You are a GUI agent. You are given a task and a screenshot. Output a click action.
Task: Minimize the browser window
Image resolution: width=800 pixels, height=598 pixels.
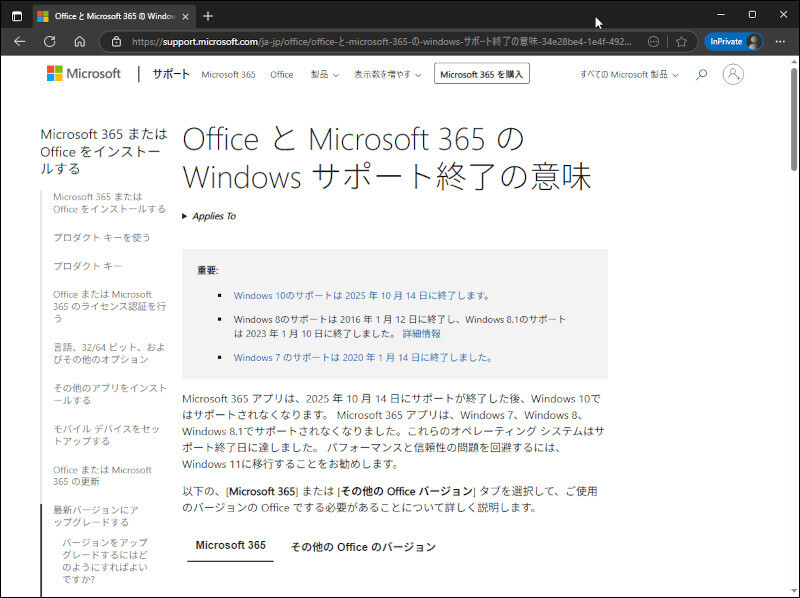[x=721, y=15]
